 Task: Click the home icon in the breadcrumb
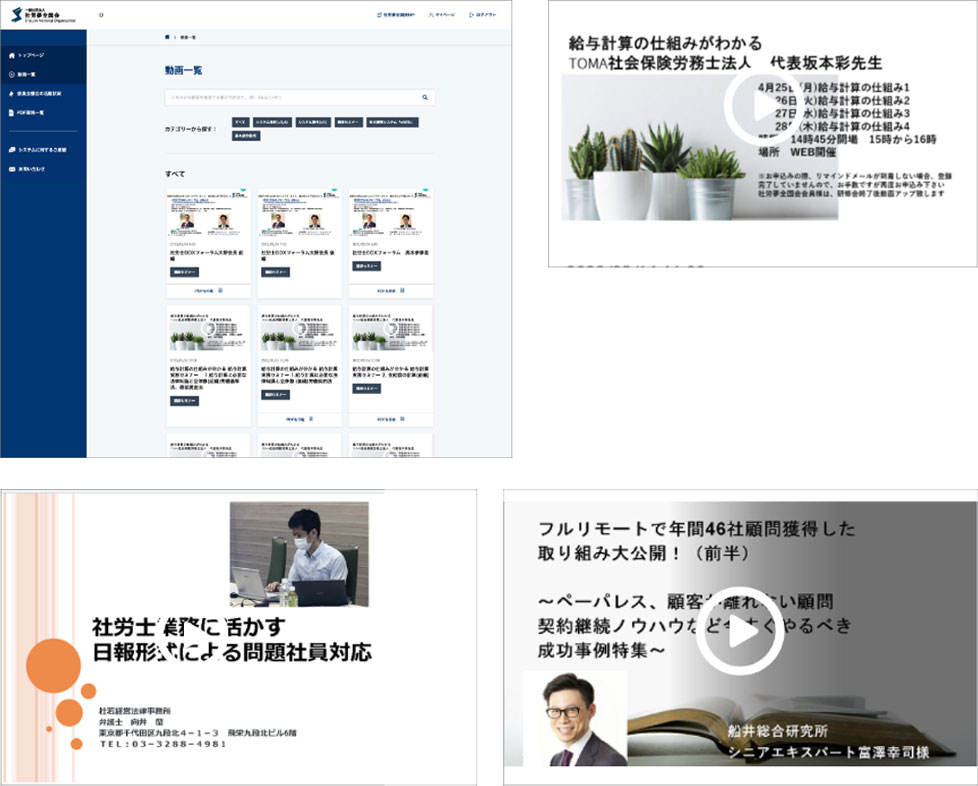[x=167, y=37]
